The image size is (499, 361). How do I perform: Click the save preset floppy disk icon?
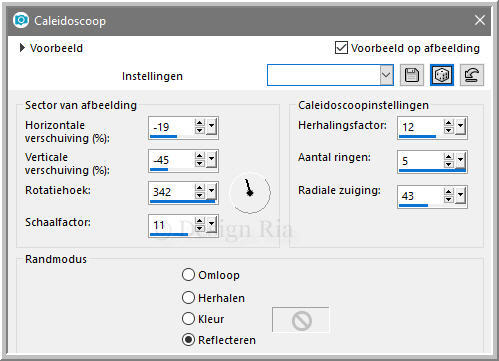[x=412, y=75]
